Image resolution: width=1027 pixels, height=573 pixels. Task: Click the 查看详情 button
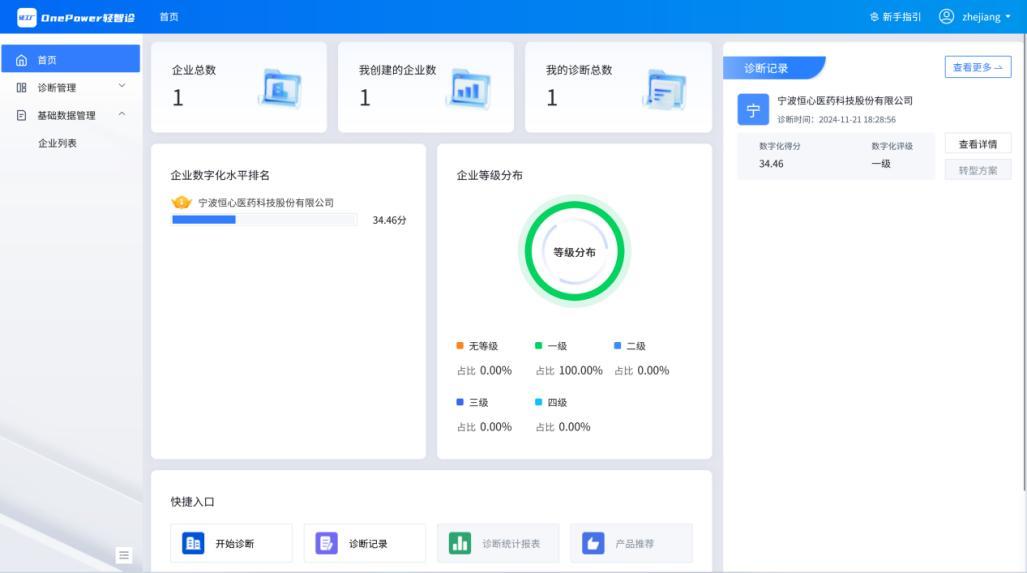coord(977,144)
